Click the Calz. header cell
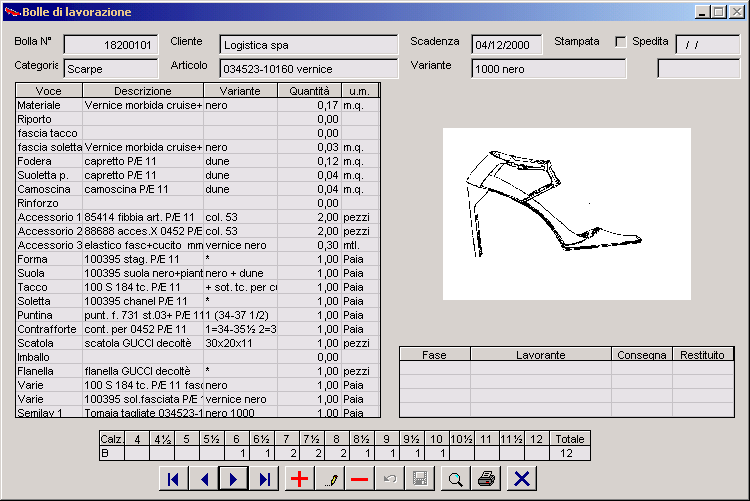The image size is (750, 501). [x=112, y=439]
